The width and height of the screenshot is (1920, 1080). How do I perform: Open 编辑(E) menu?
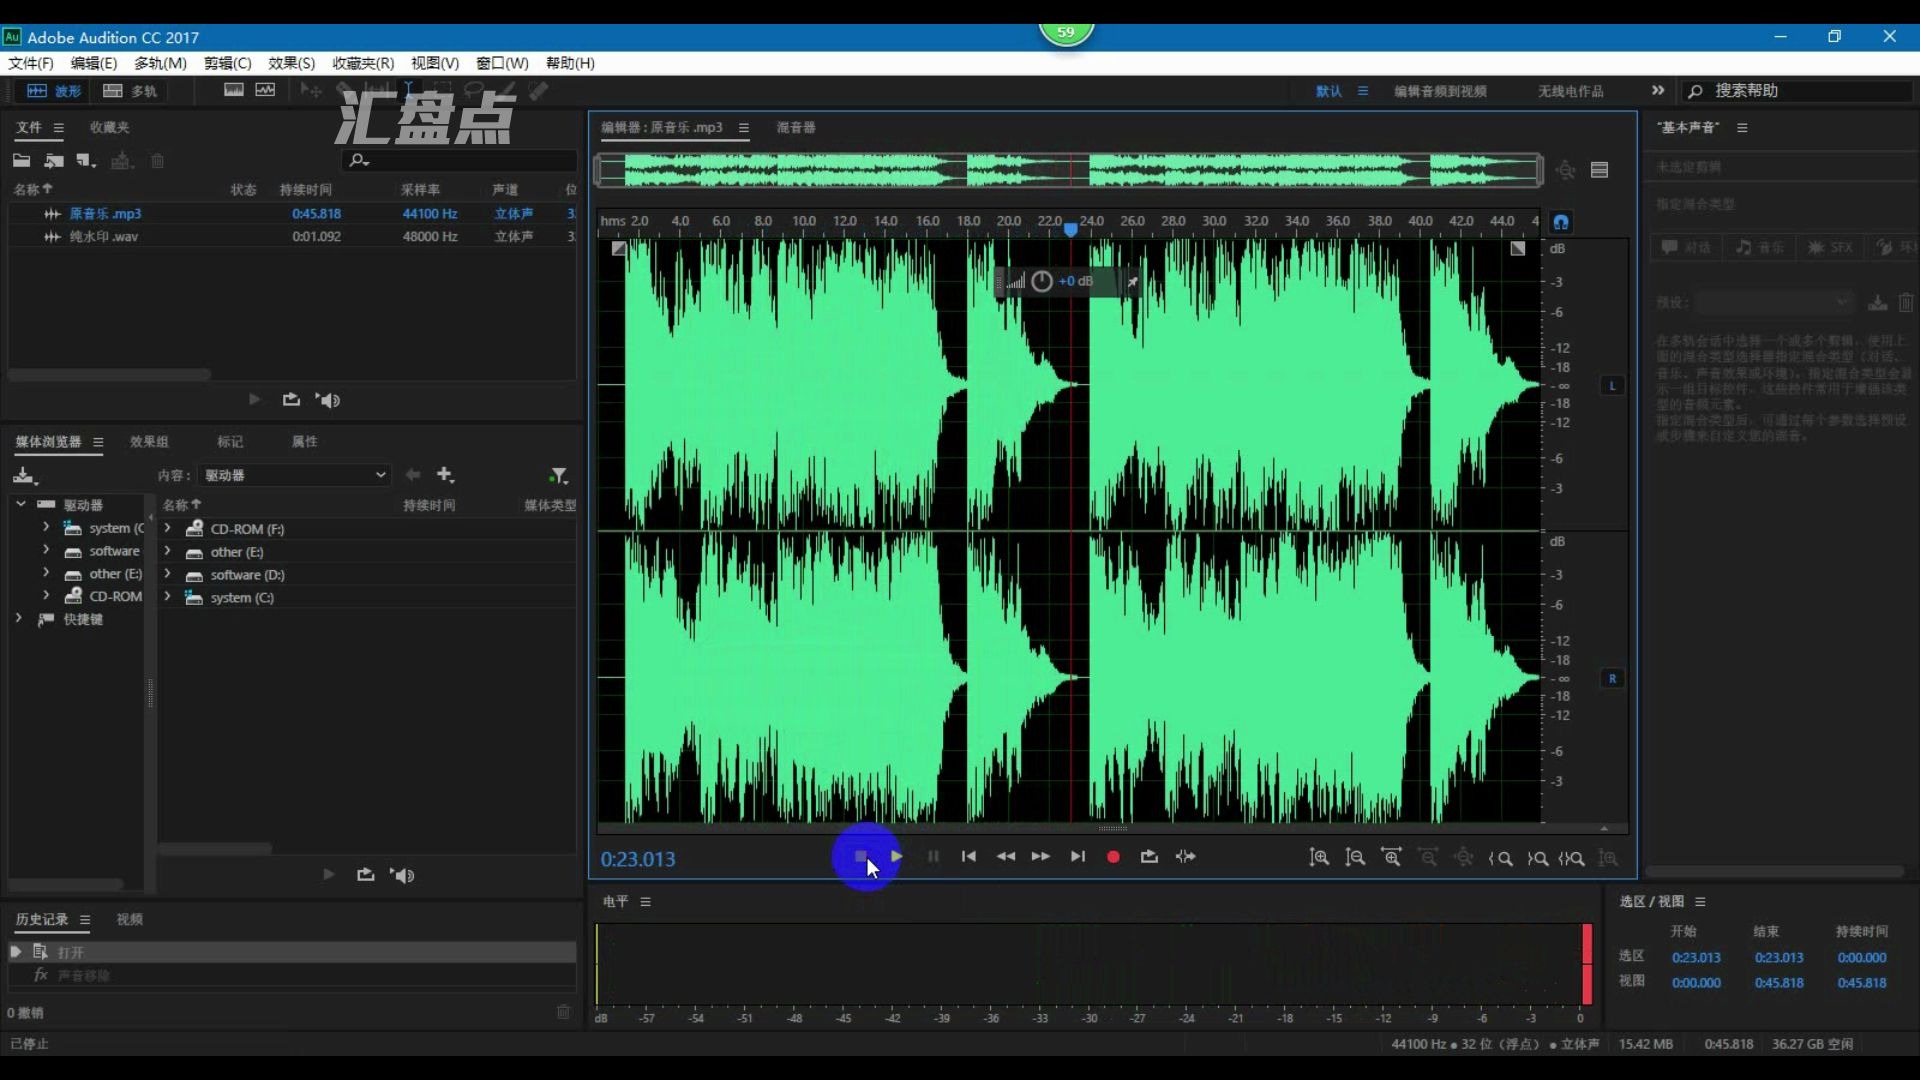94,63
